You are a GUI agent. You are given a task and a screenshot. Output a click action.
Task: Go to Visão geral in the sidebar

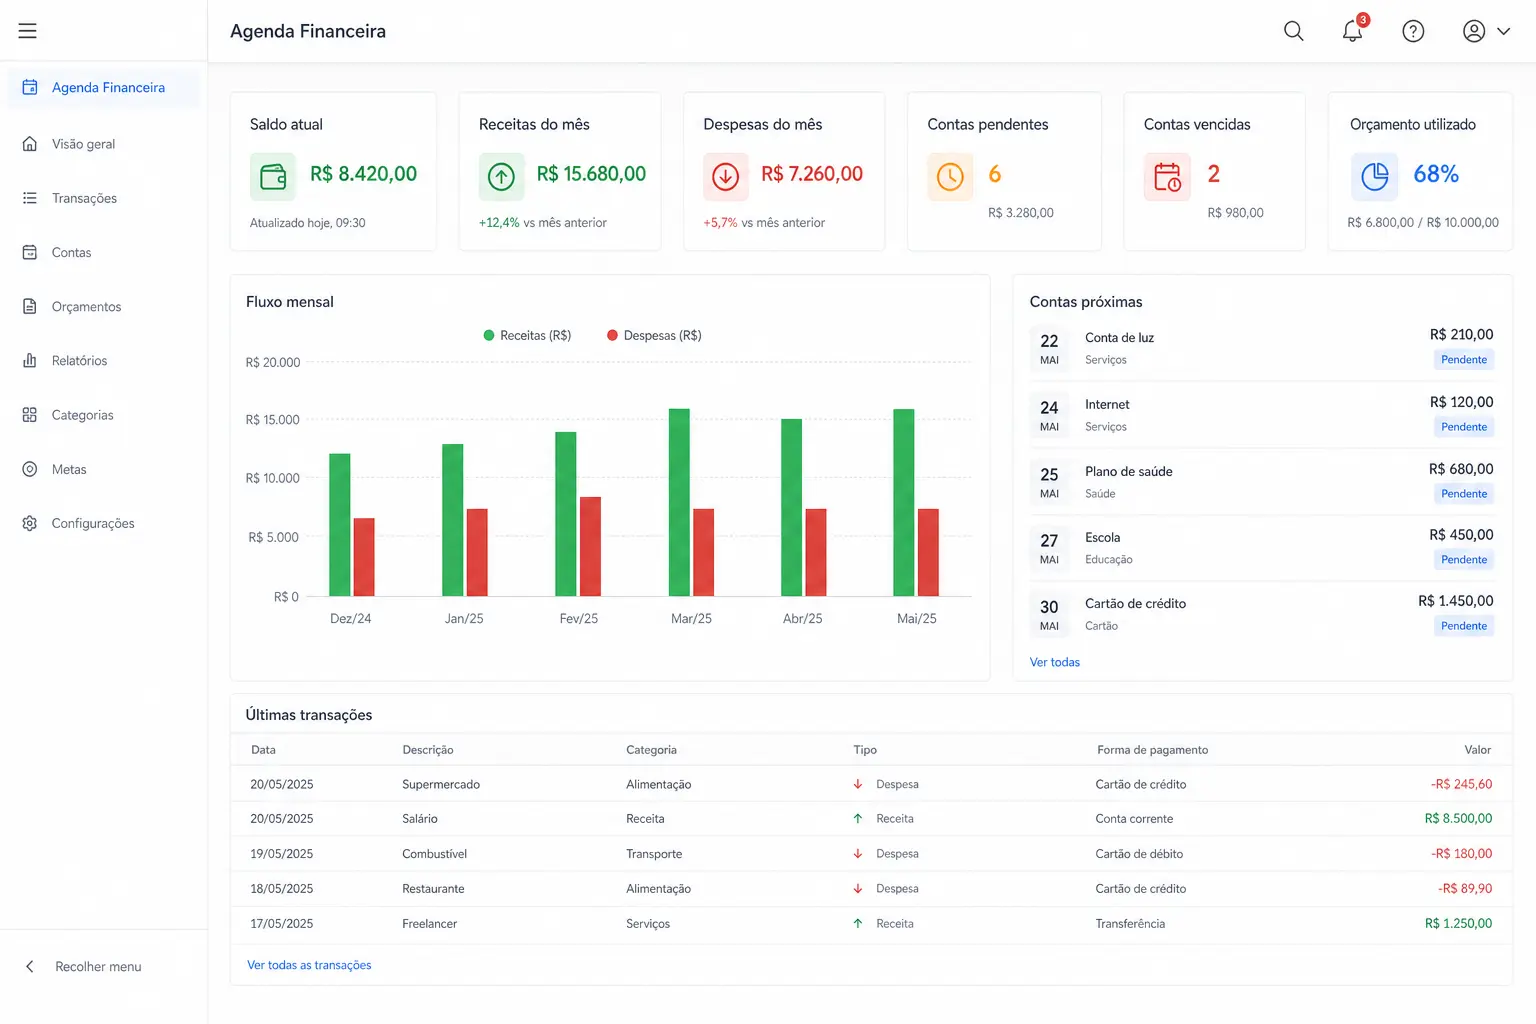[x=104, y=144]
